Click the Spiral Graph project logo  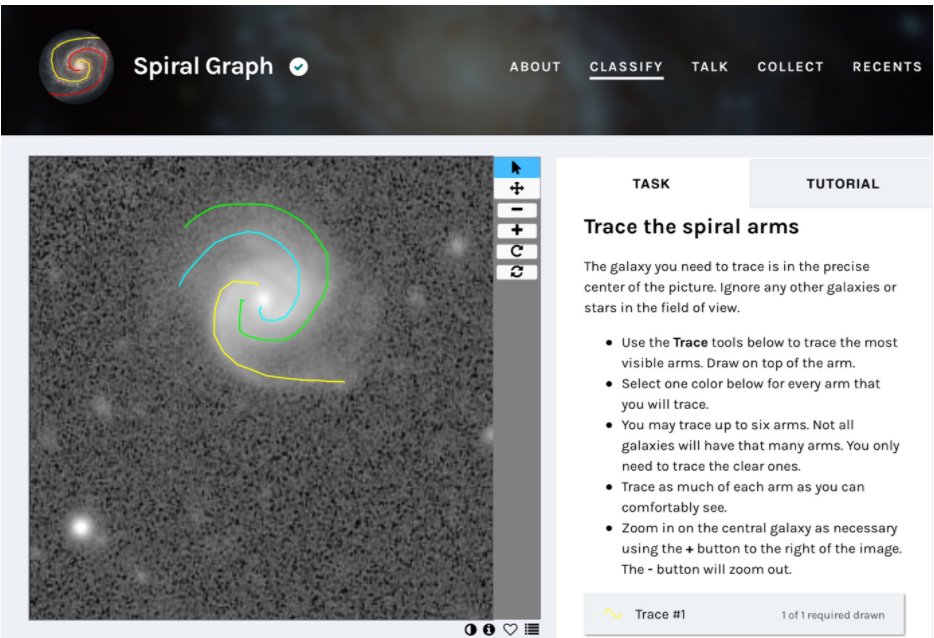click(76, 67)
